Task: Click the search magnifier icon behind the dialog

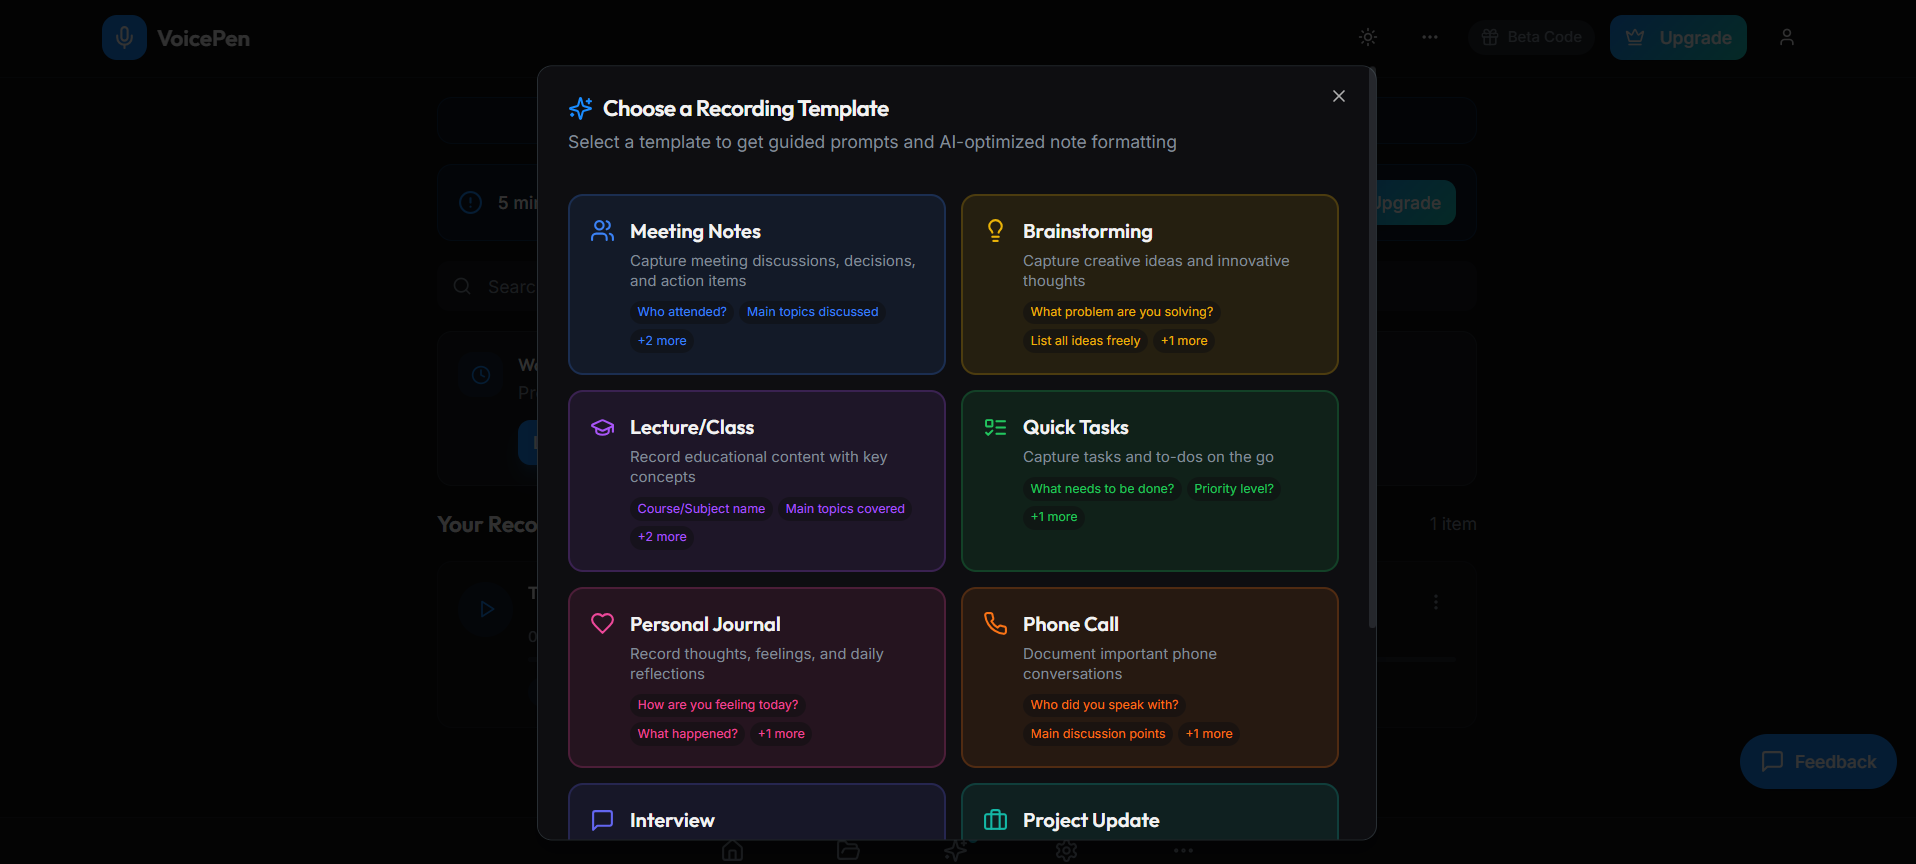Action: click(462, 287)
